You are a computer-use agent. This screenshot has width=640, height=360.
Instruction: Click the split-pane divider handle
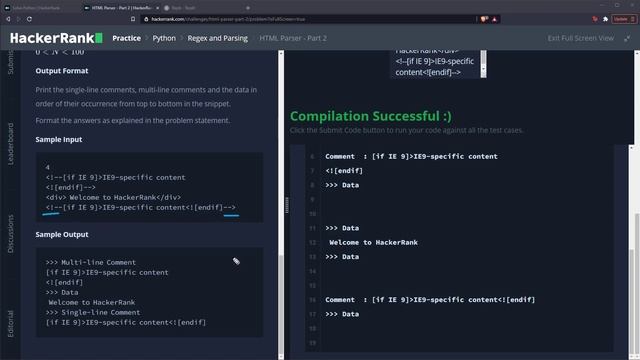(287, 205)
